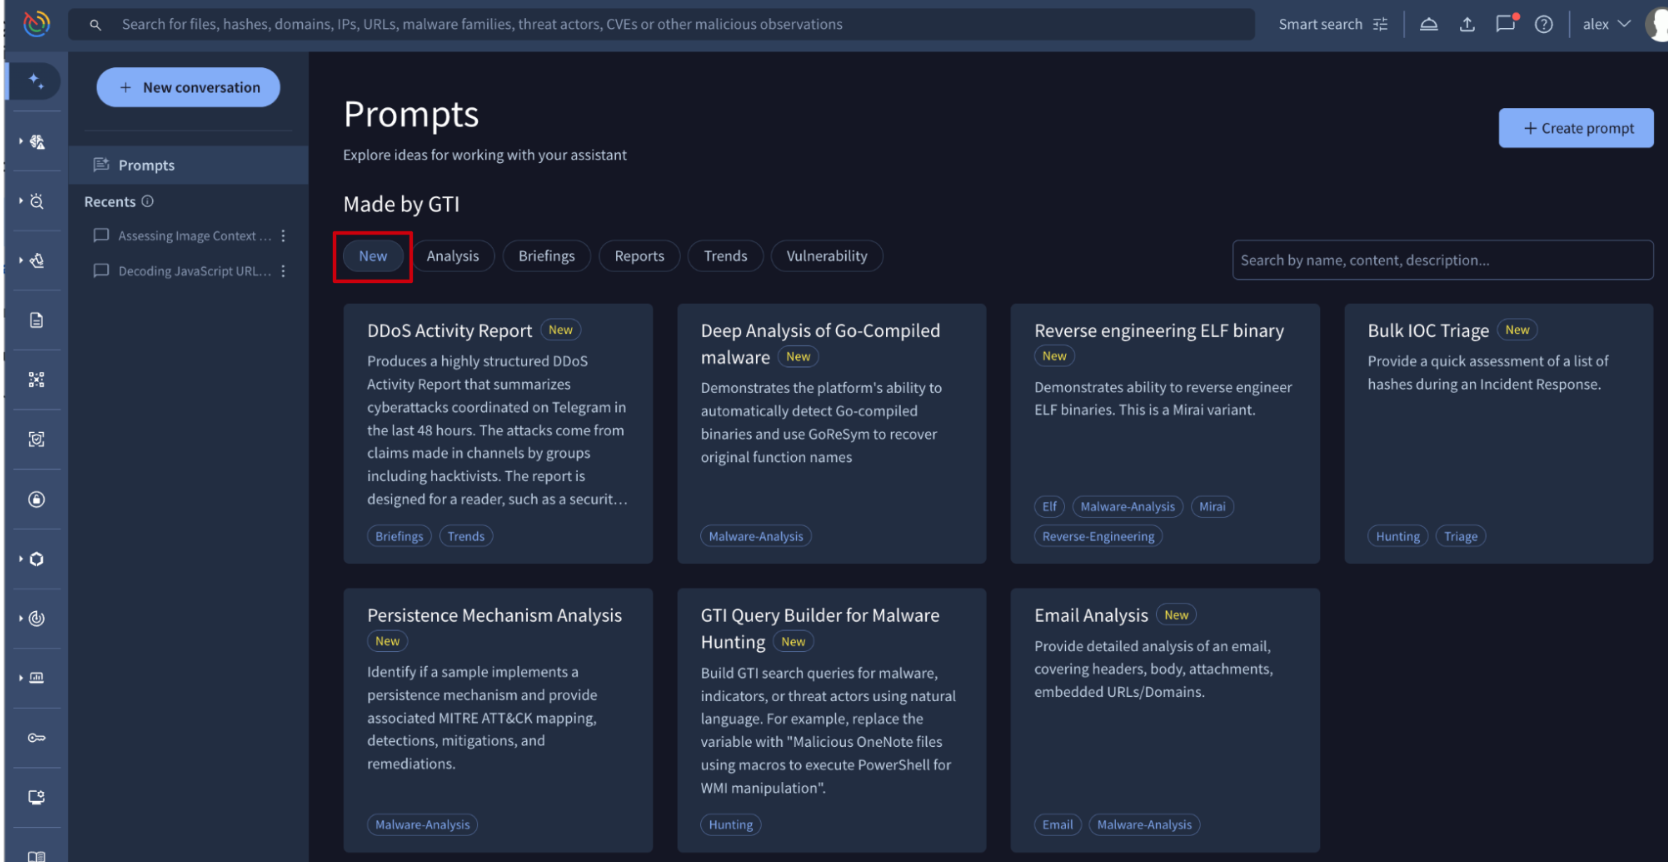Select the New filter tab

click(373, 256)
